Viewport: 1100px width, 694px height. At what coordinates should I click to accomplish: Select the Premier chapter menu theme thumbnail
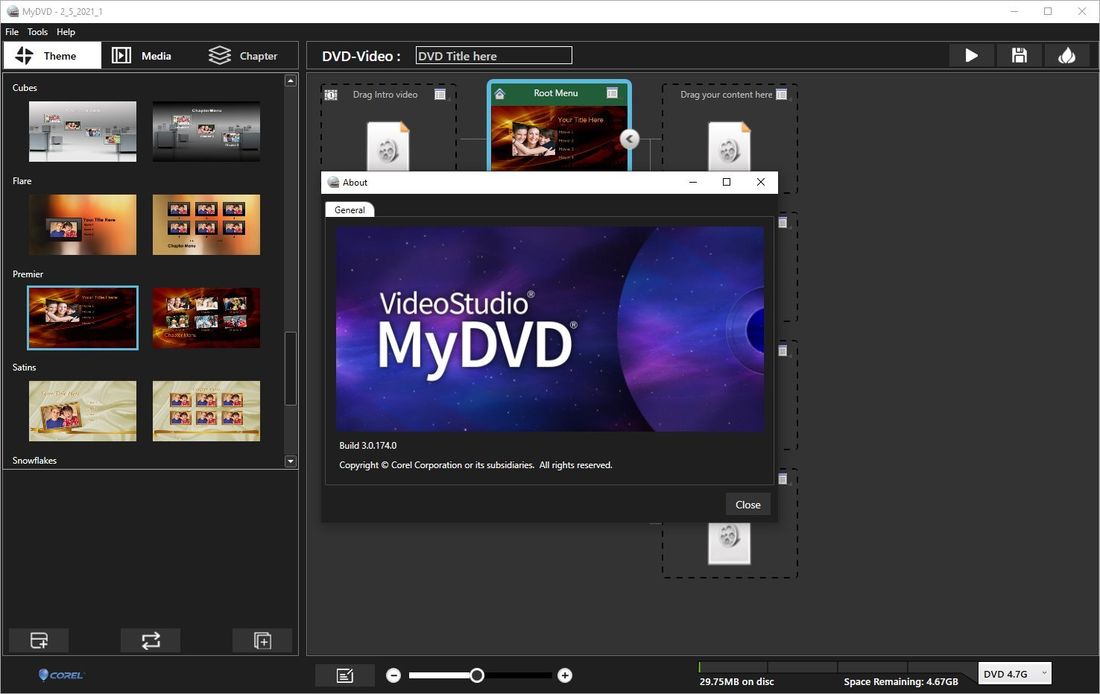point(206,318)
